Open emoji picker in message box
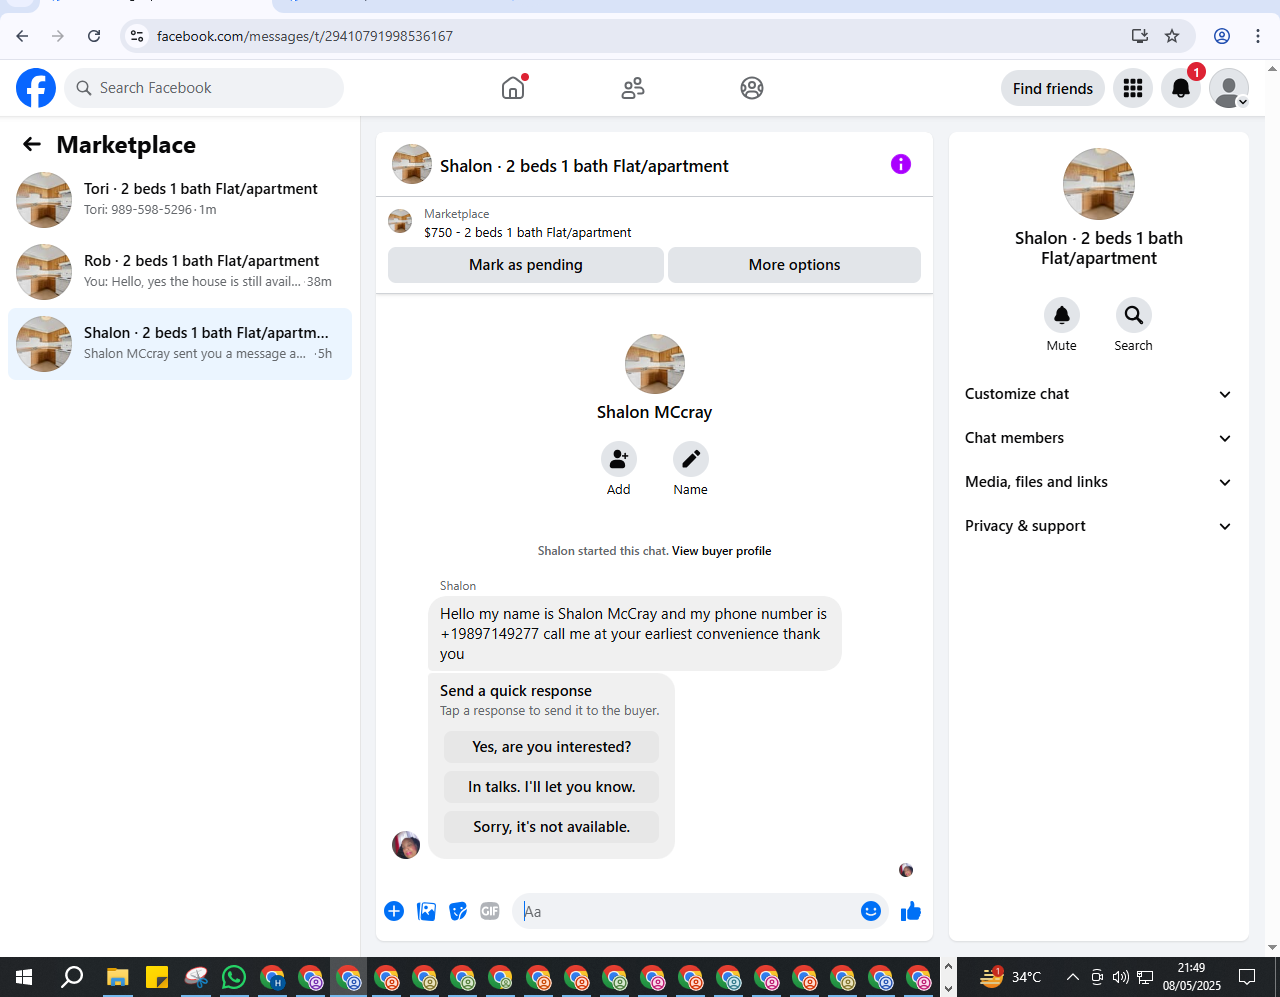1280x997 pixels. tap(871, 911)
